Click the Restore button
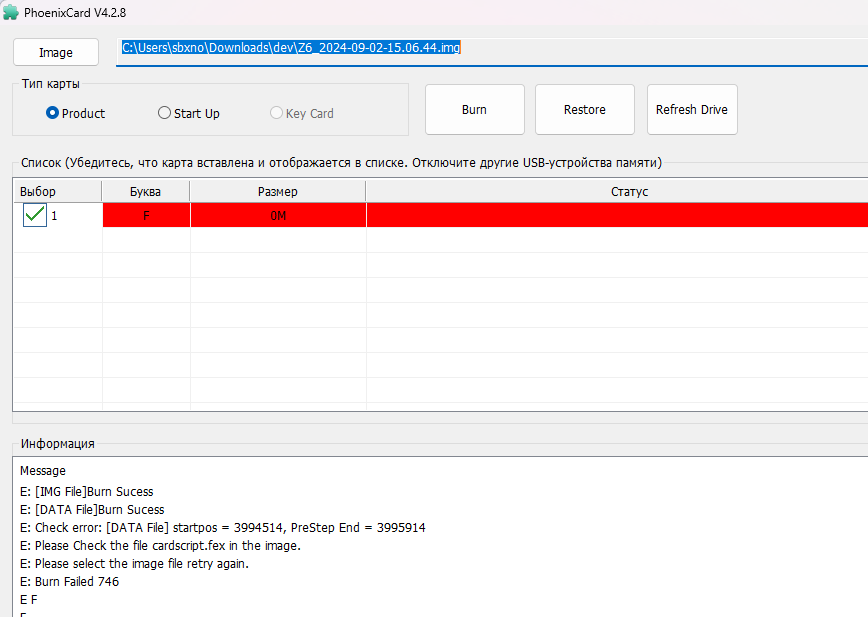 (584, 110)
